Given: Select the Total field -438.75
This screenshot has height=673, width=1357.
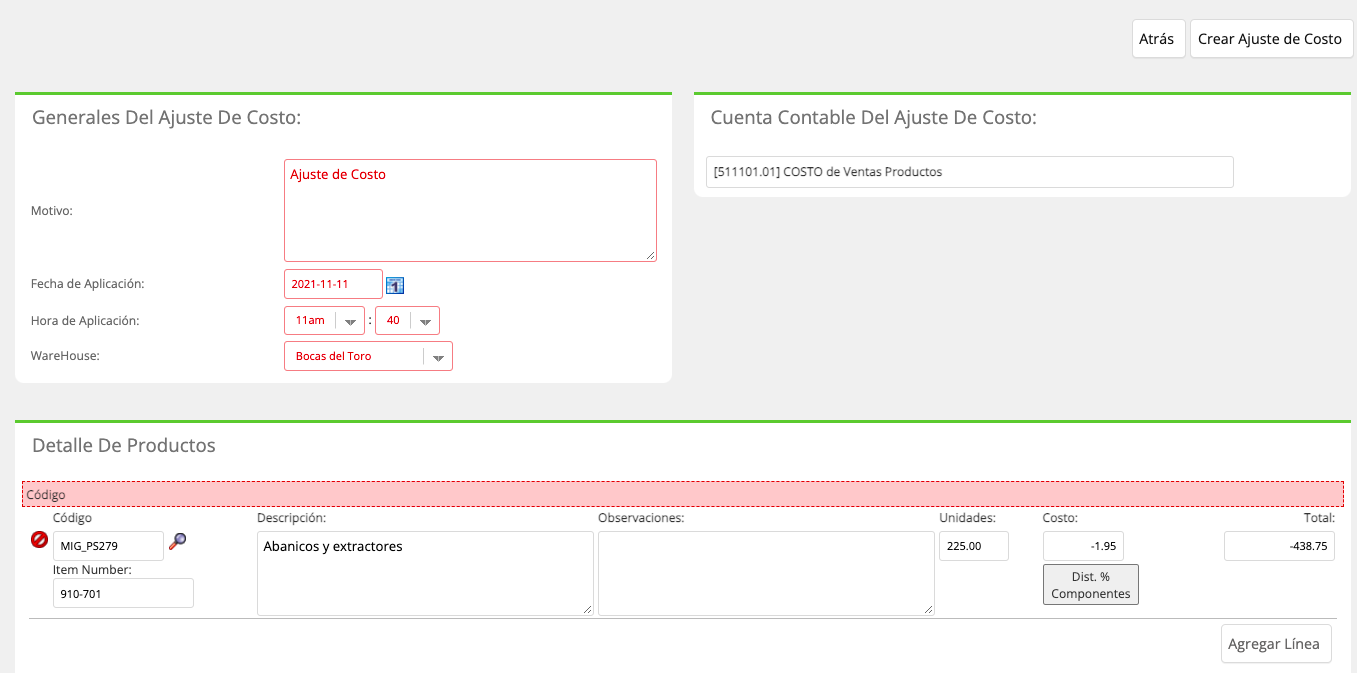Looking at the screenshot, I should [x=1279, y=546].
